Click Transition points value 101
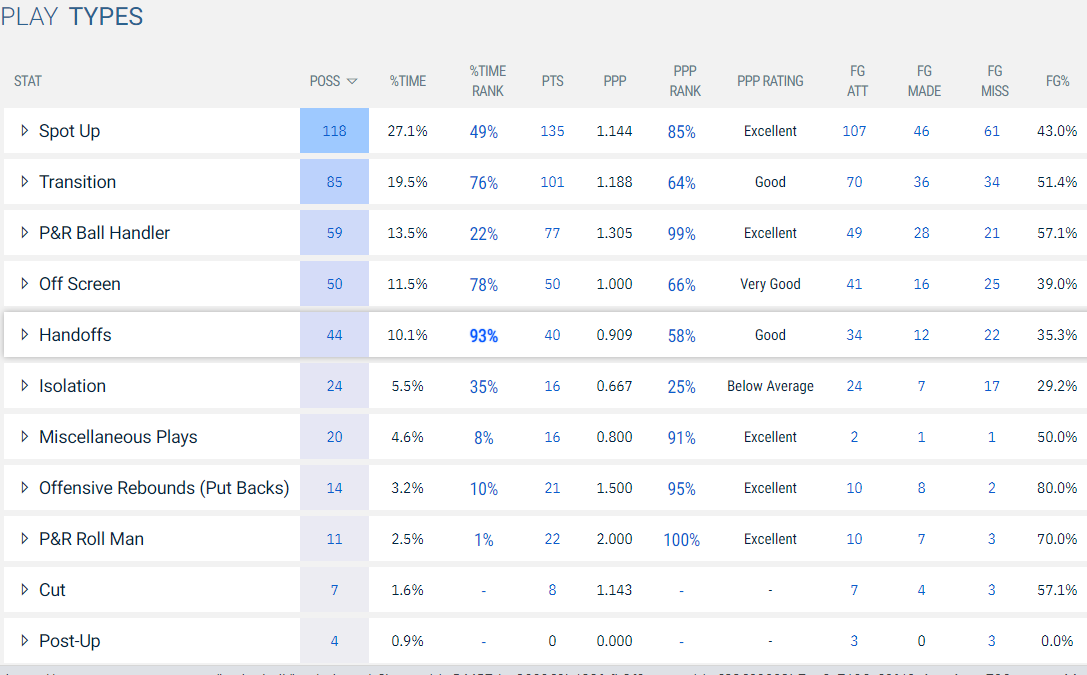 [553, 182]
